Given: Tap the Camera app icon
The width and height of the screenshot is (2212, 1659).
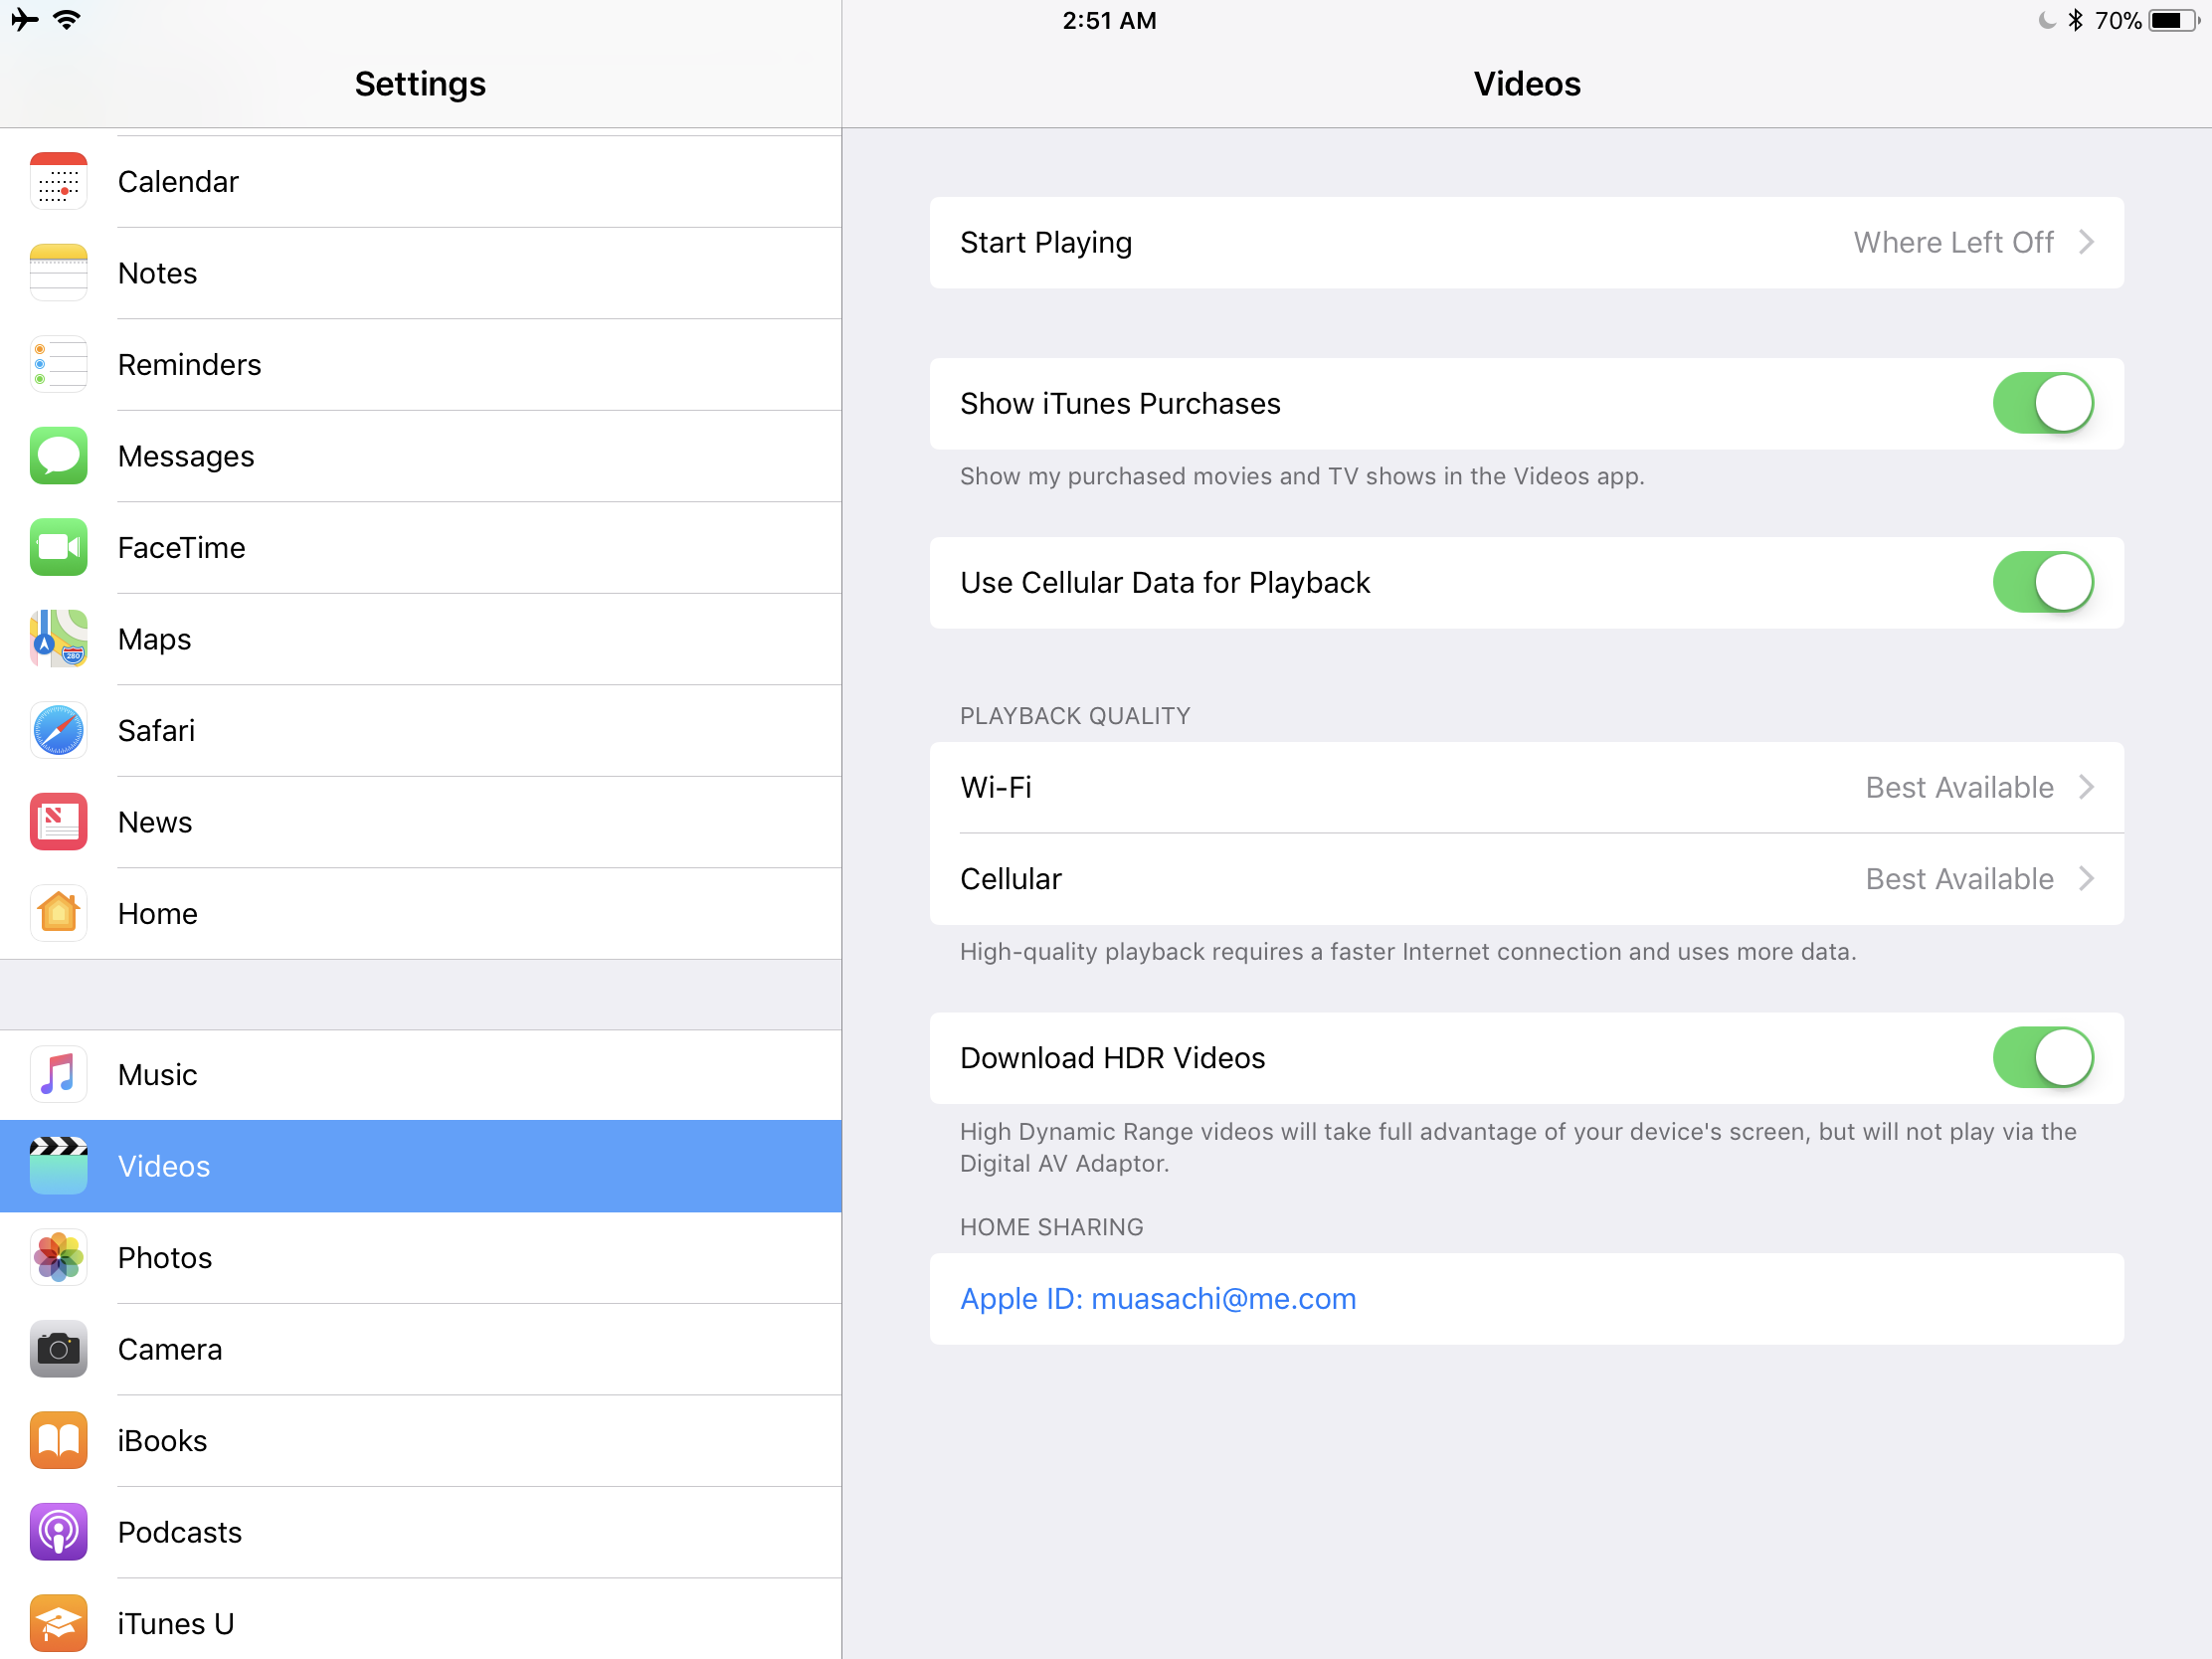Looking at the screenshot, I should tap(58, 1349).
